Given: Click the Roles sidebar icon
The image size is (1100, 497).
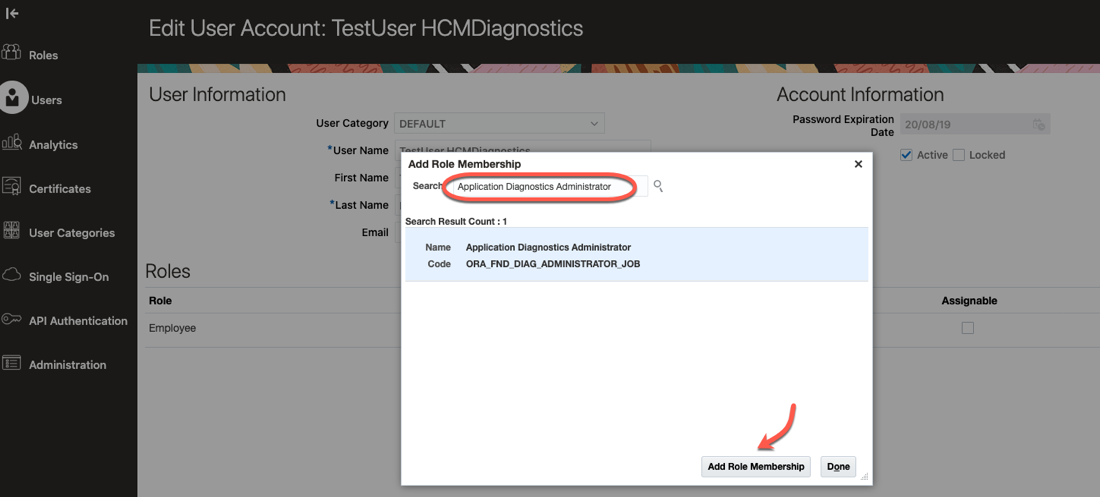Looking at the screenshot, I should pyautogui.click(x=13, y=54).
